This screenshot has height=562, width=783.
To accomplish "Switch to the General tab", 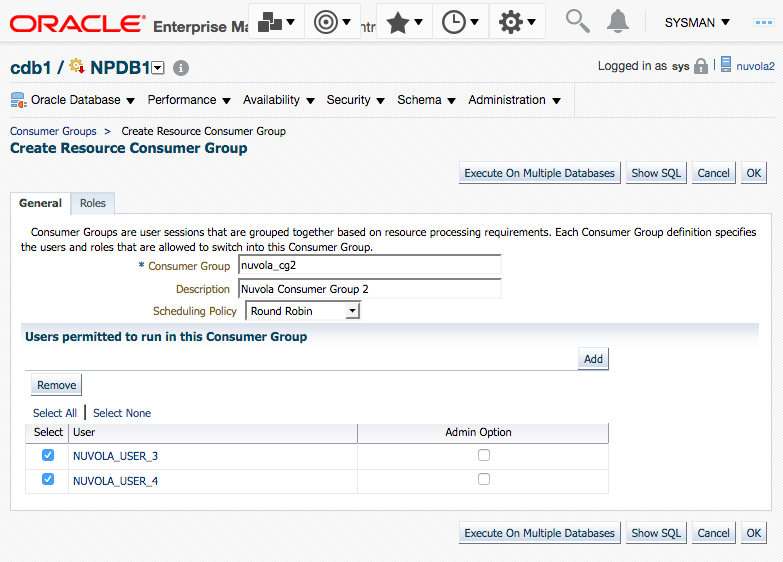I will (40, 203).
